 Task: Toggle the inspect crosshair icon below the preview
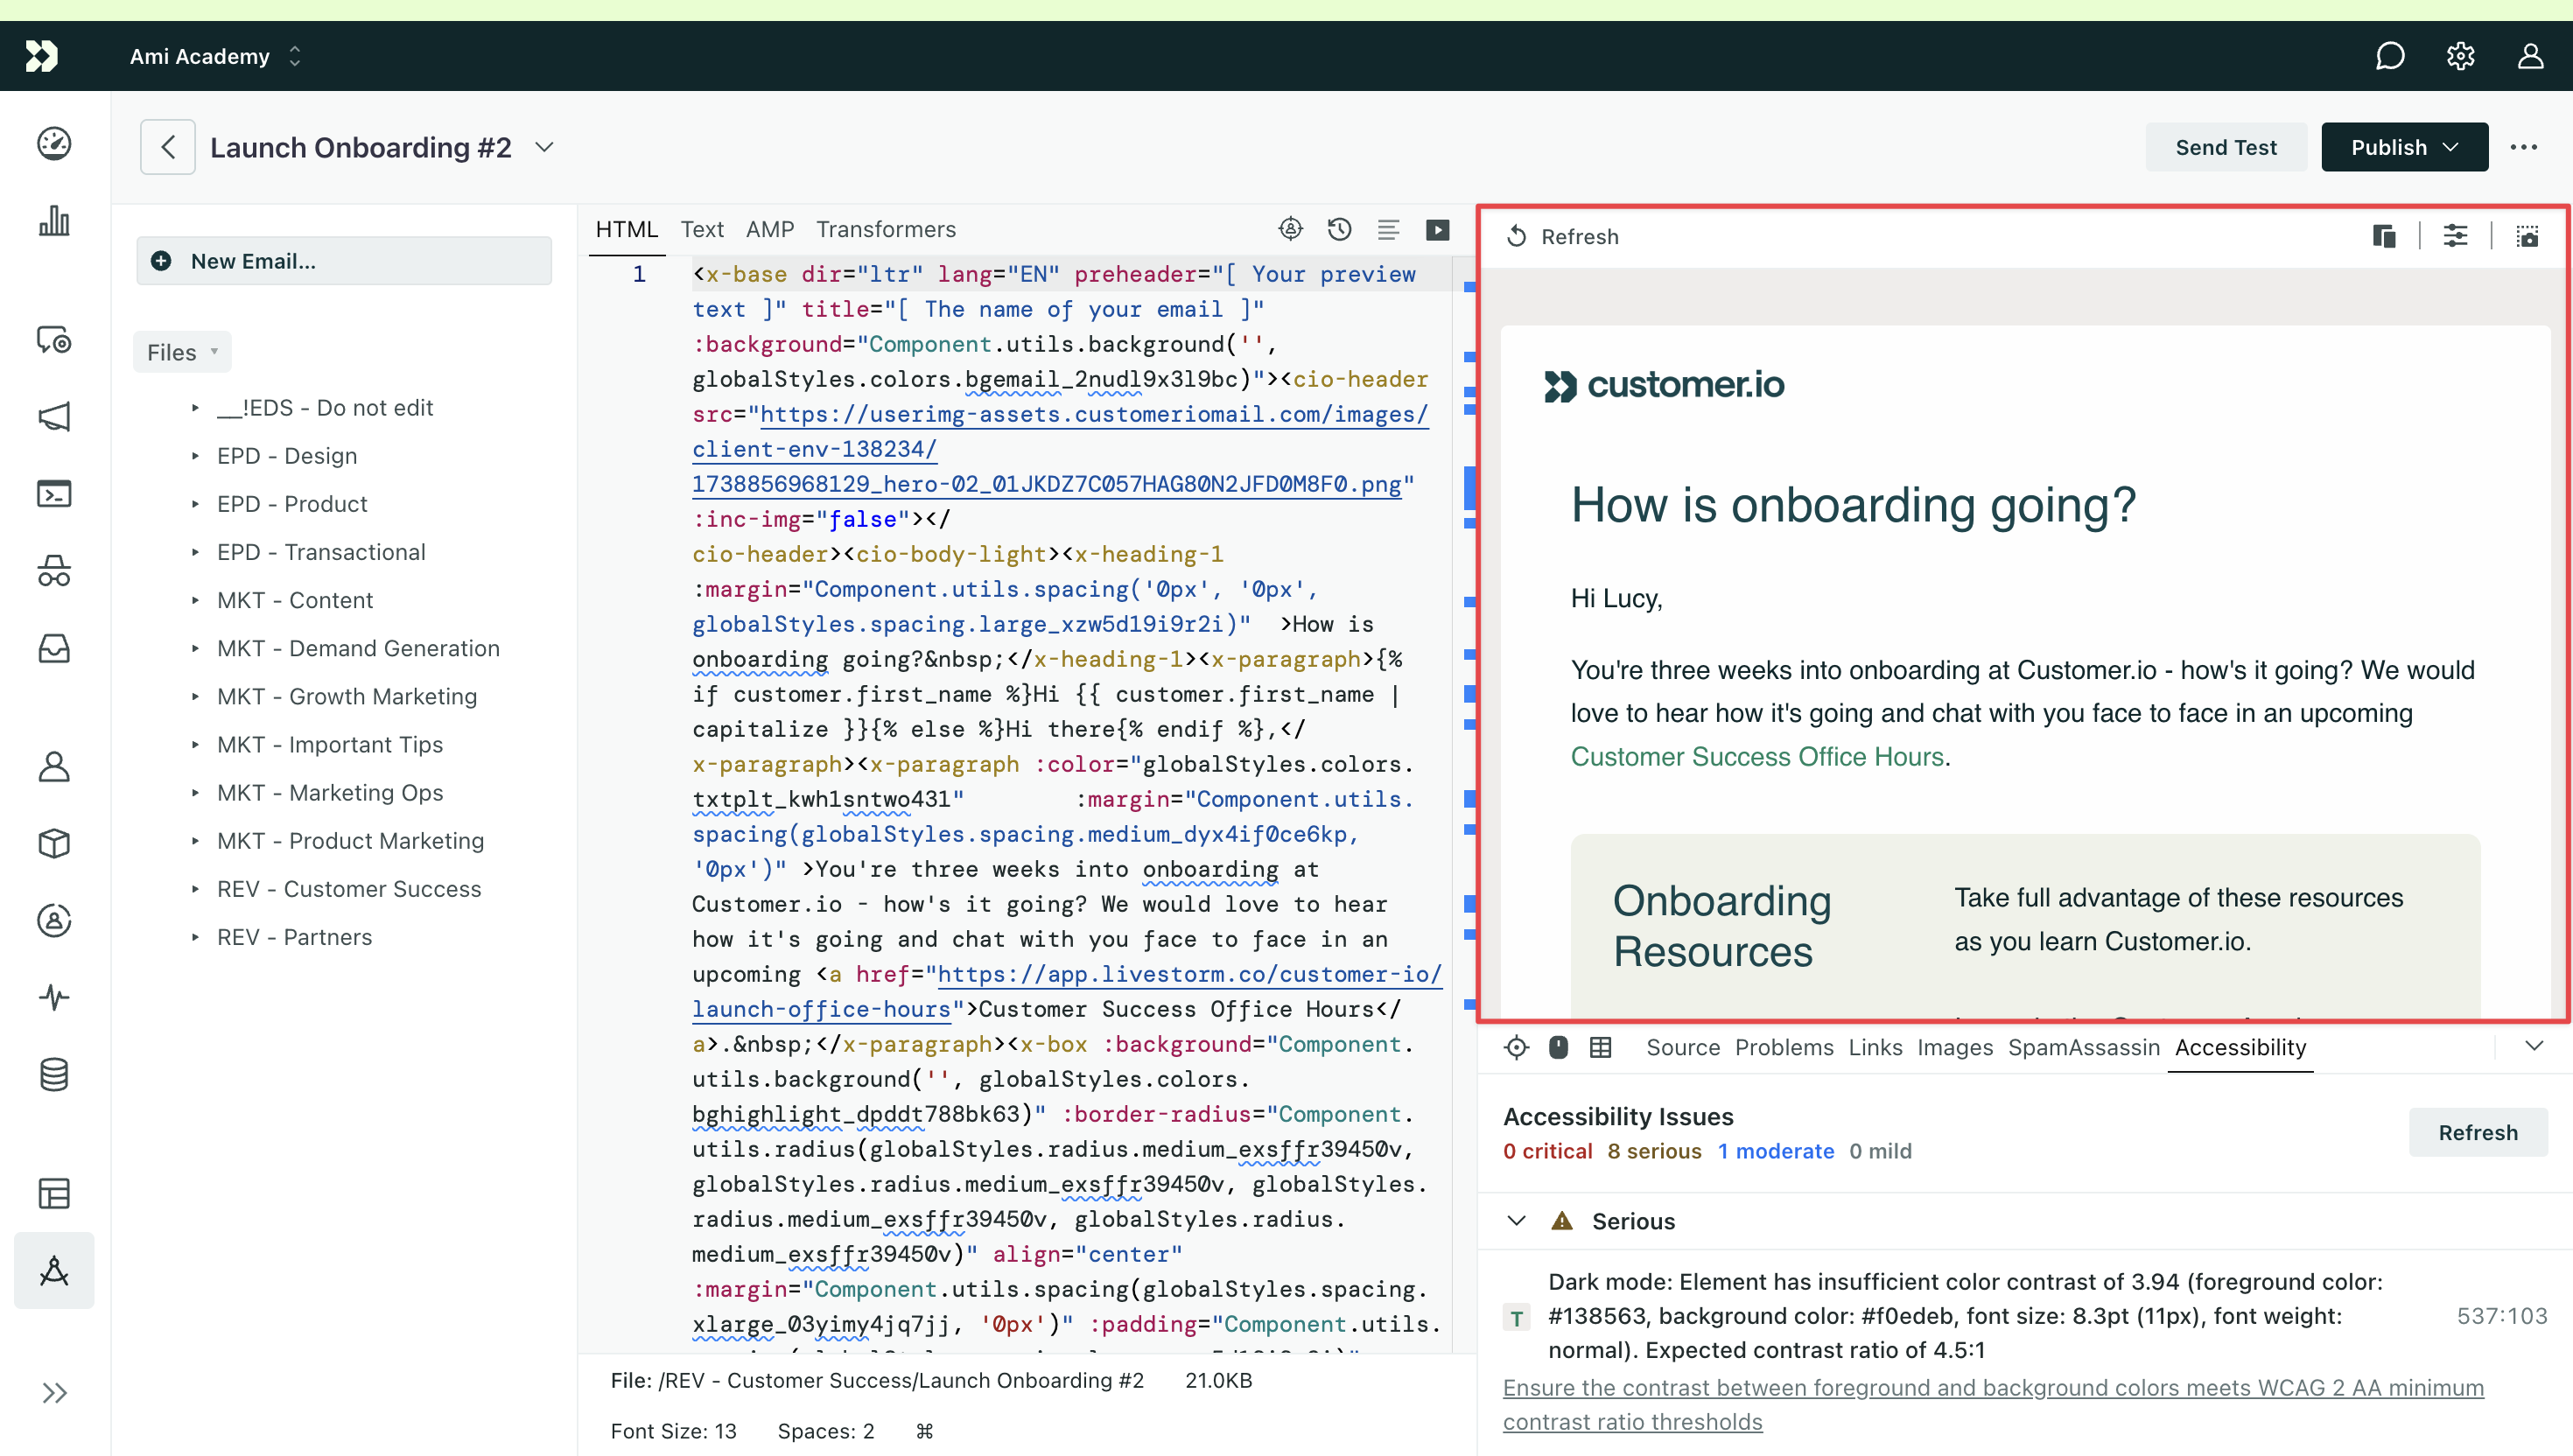(1516, 1047)
